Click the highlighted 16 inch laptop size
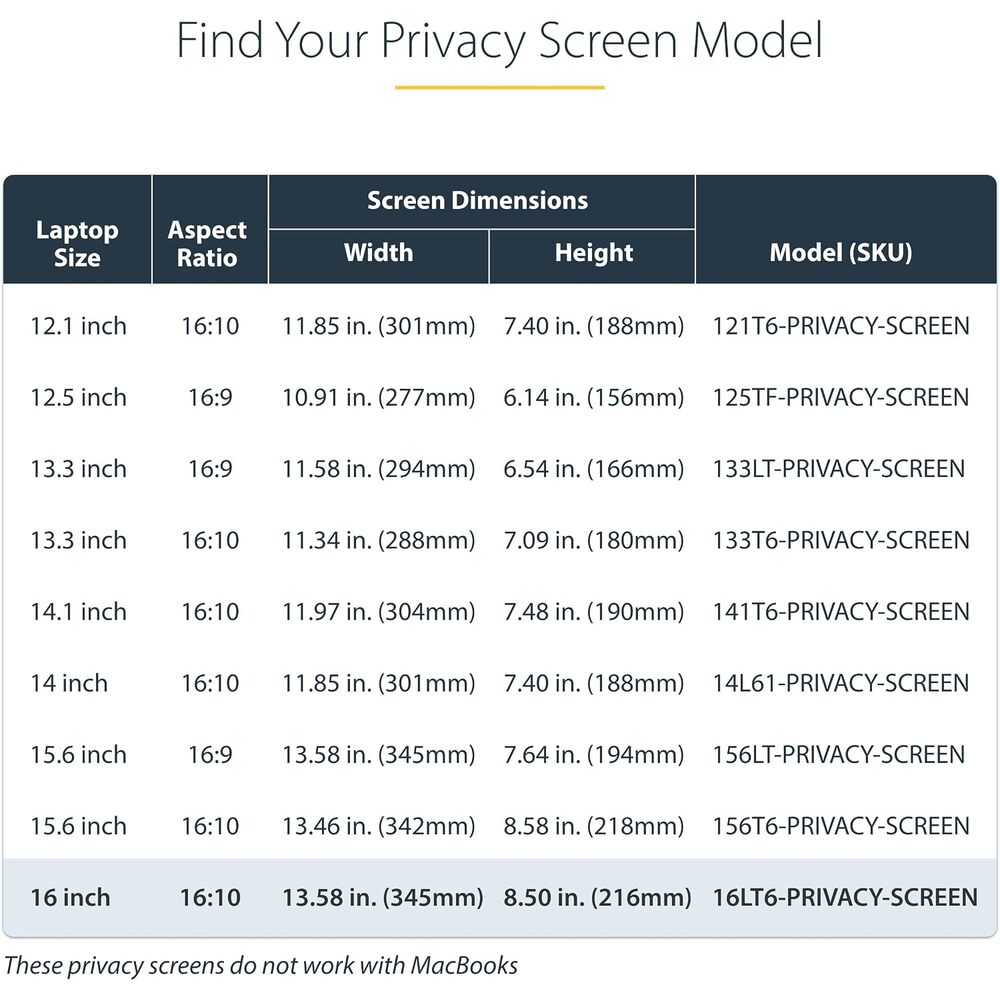 (70, 897)
